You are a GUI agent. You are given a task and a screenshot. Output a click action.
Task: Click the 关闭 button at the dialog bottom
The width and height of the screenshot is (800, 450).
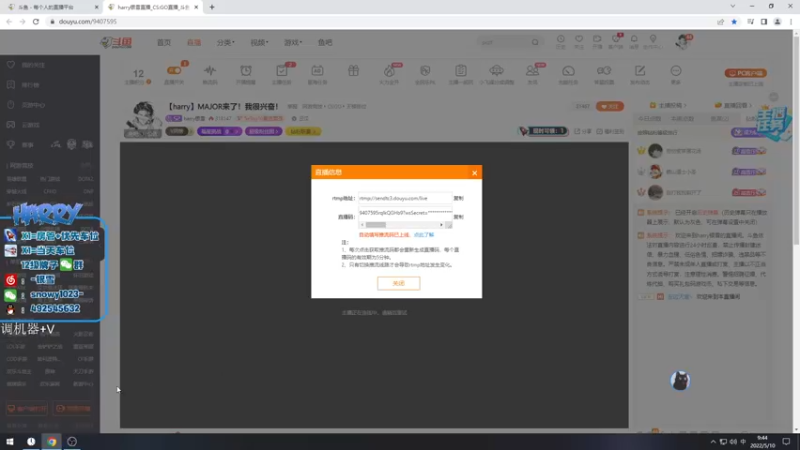(x=398, y=283)
